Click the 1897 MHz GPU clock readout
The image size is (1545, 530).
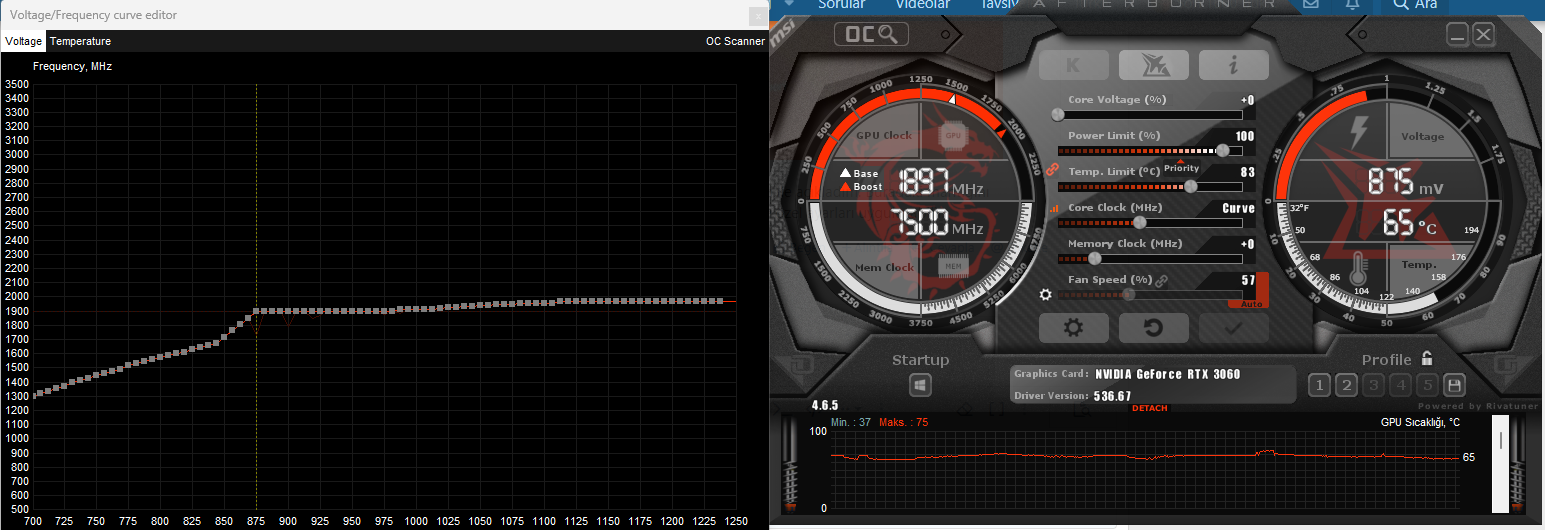[942, 183]
